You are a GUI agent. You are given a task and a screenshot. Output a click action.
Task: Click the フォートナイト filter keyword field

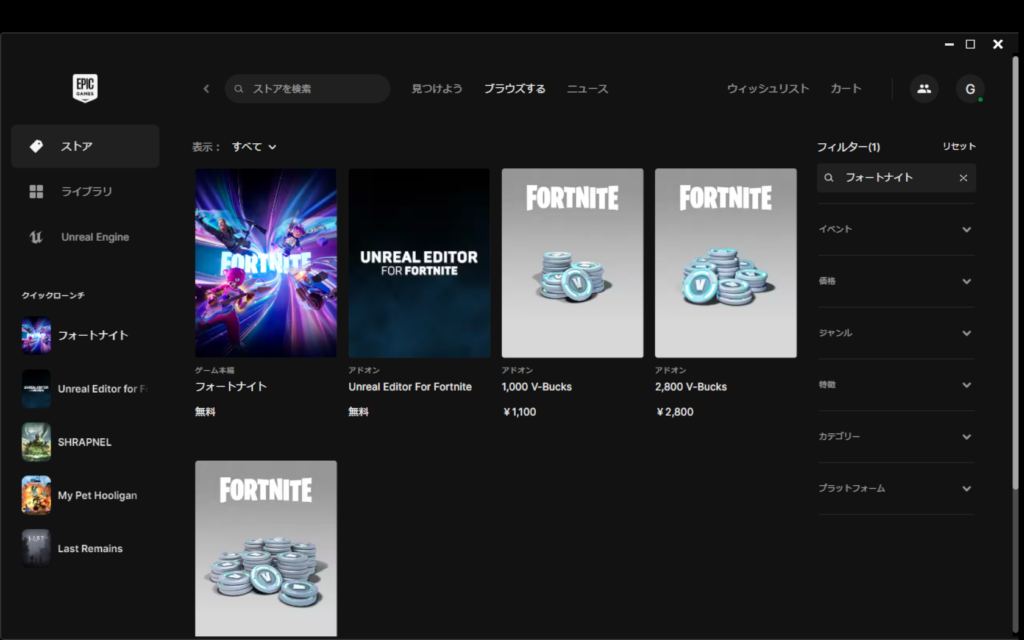[x=897, y=178]
